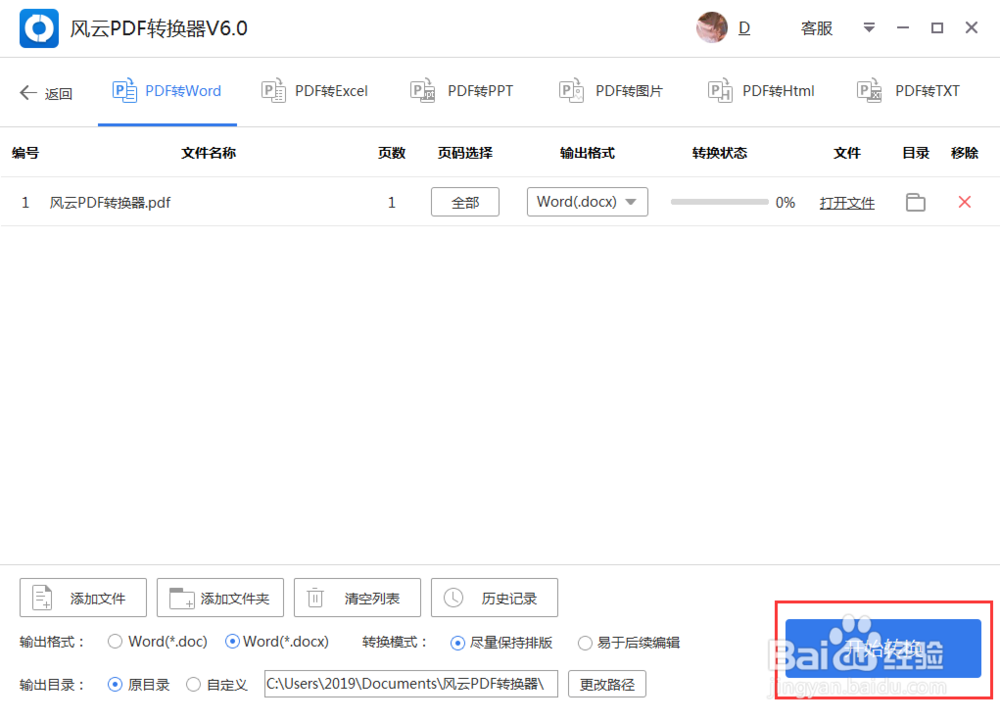Click the output path input field
The image size is (1000, 721).
(x=411, y=683)
